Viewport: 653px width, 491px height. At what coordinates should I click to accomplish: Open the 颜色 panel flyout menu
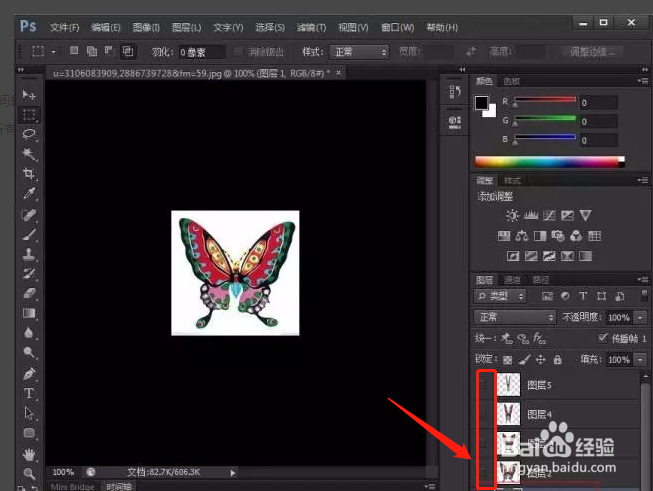click(x=643, y=81)
